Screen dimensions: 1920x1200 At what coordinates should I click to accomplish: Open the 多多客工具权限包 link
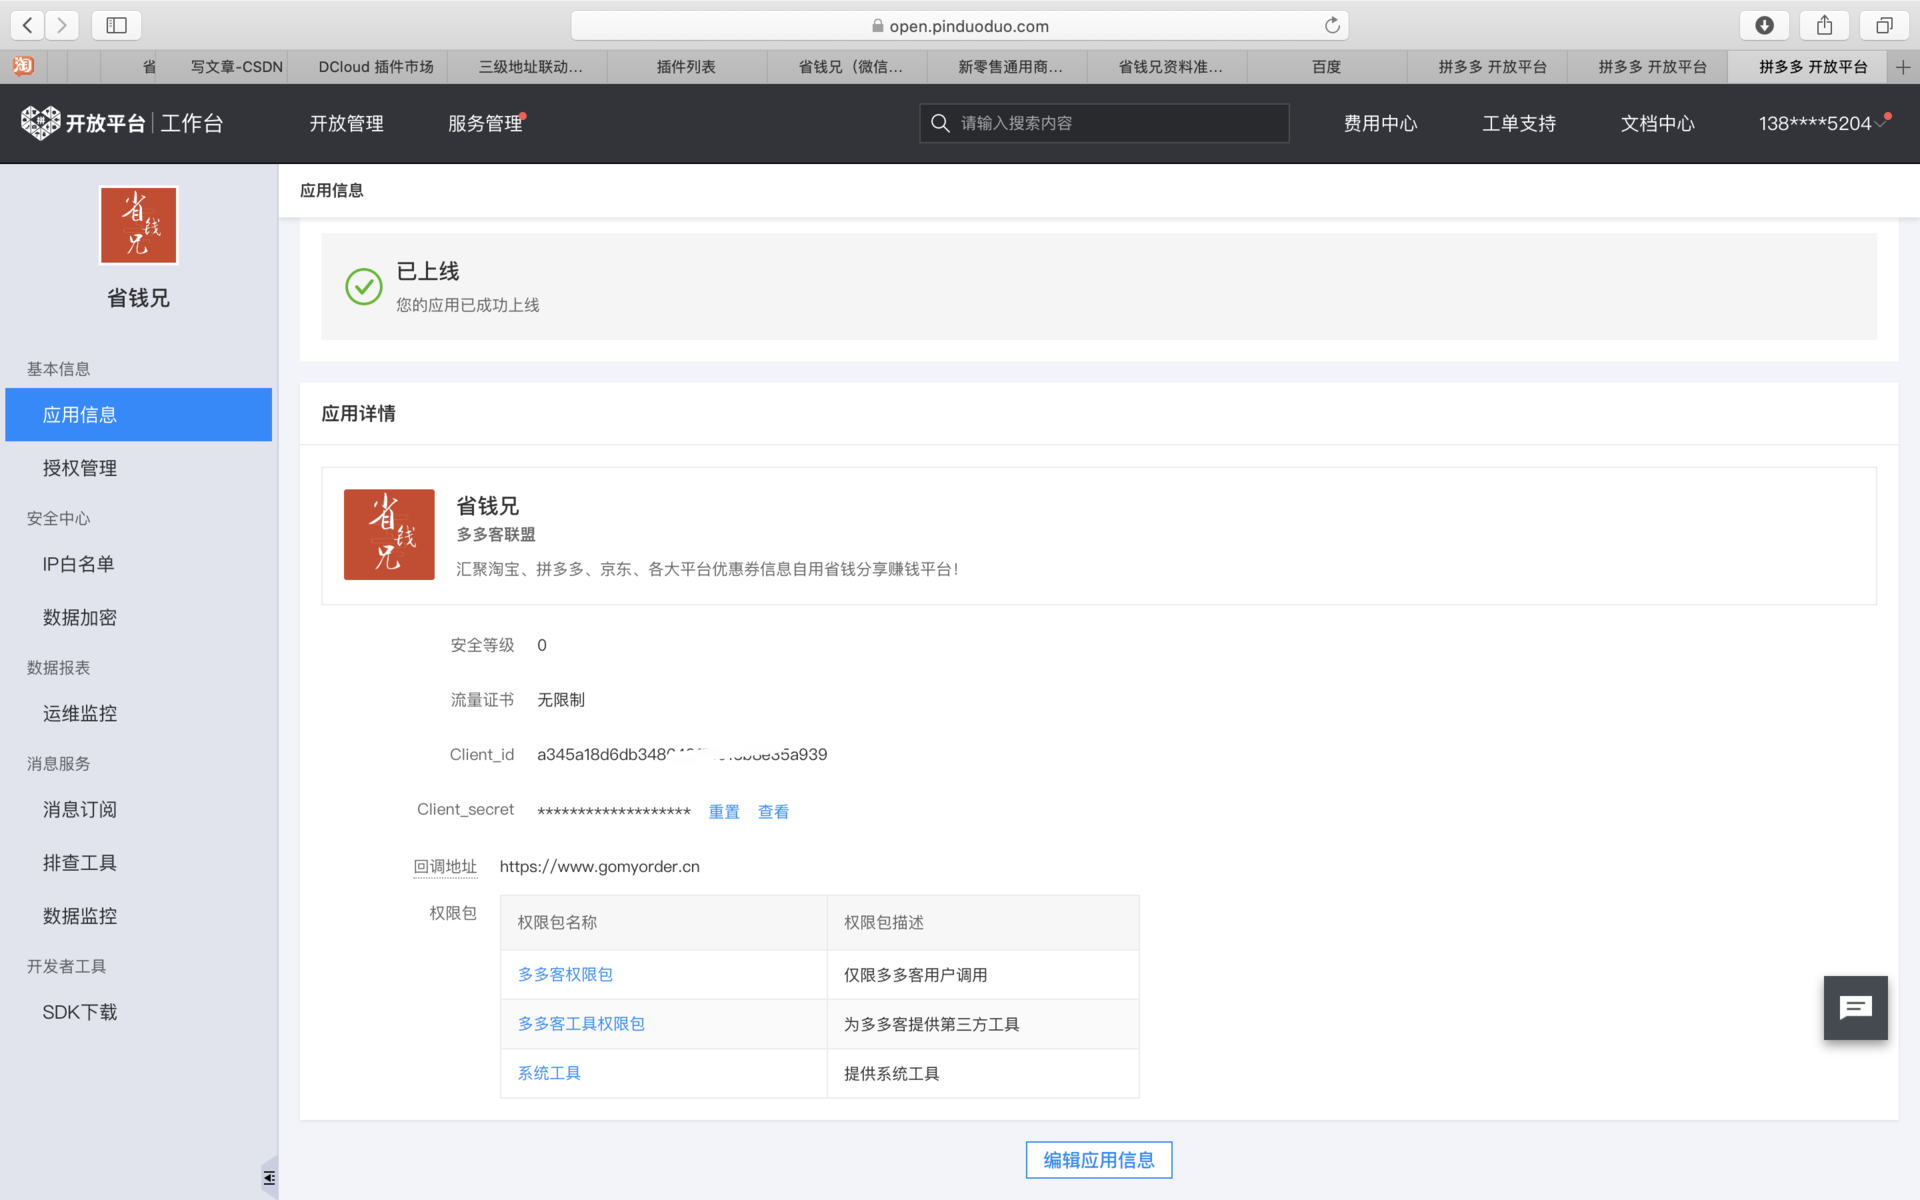click(x=581, y=1024)
